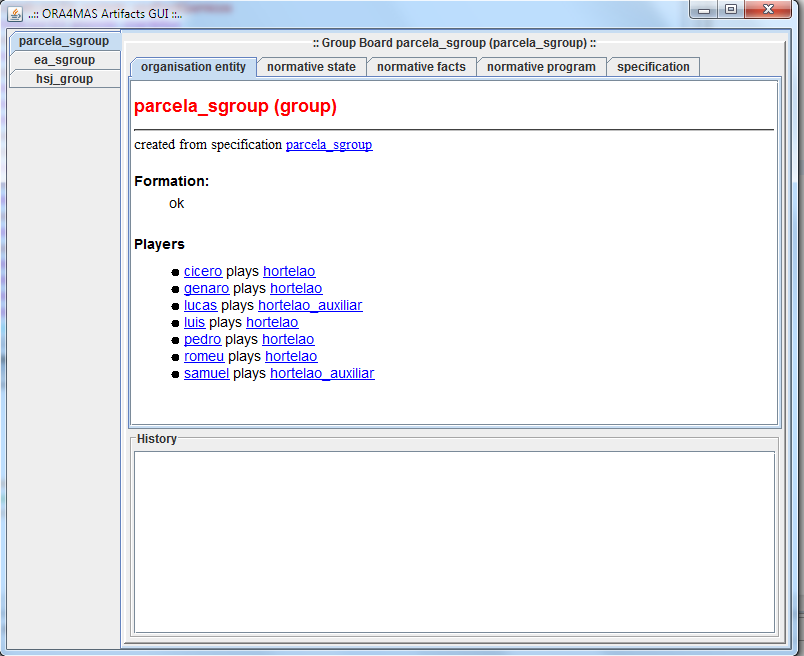Open the hsj_group side tab

pos(64,79)
